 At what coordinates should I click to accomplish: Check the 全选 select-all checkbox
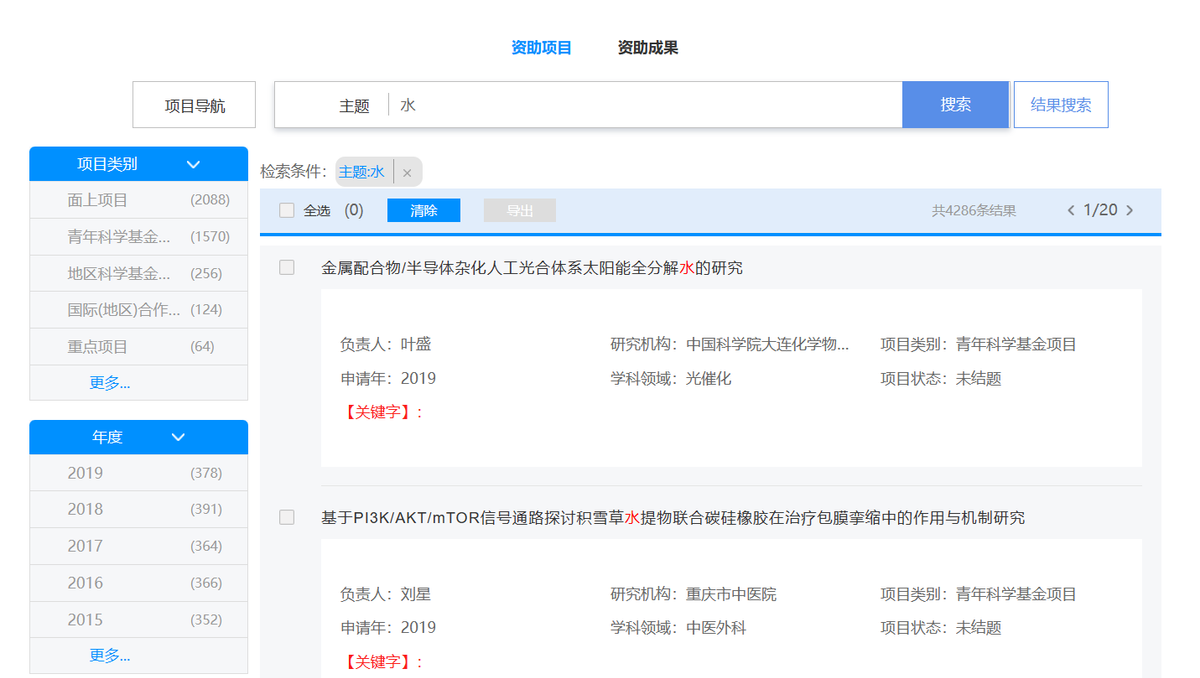[x=284, y=210]
